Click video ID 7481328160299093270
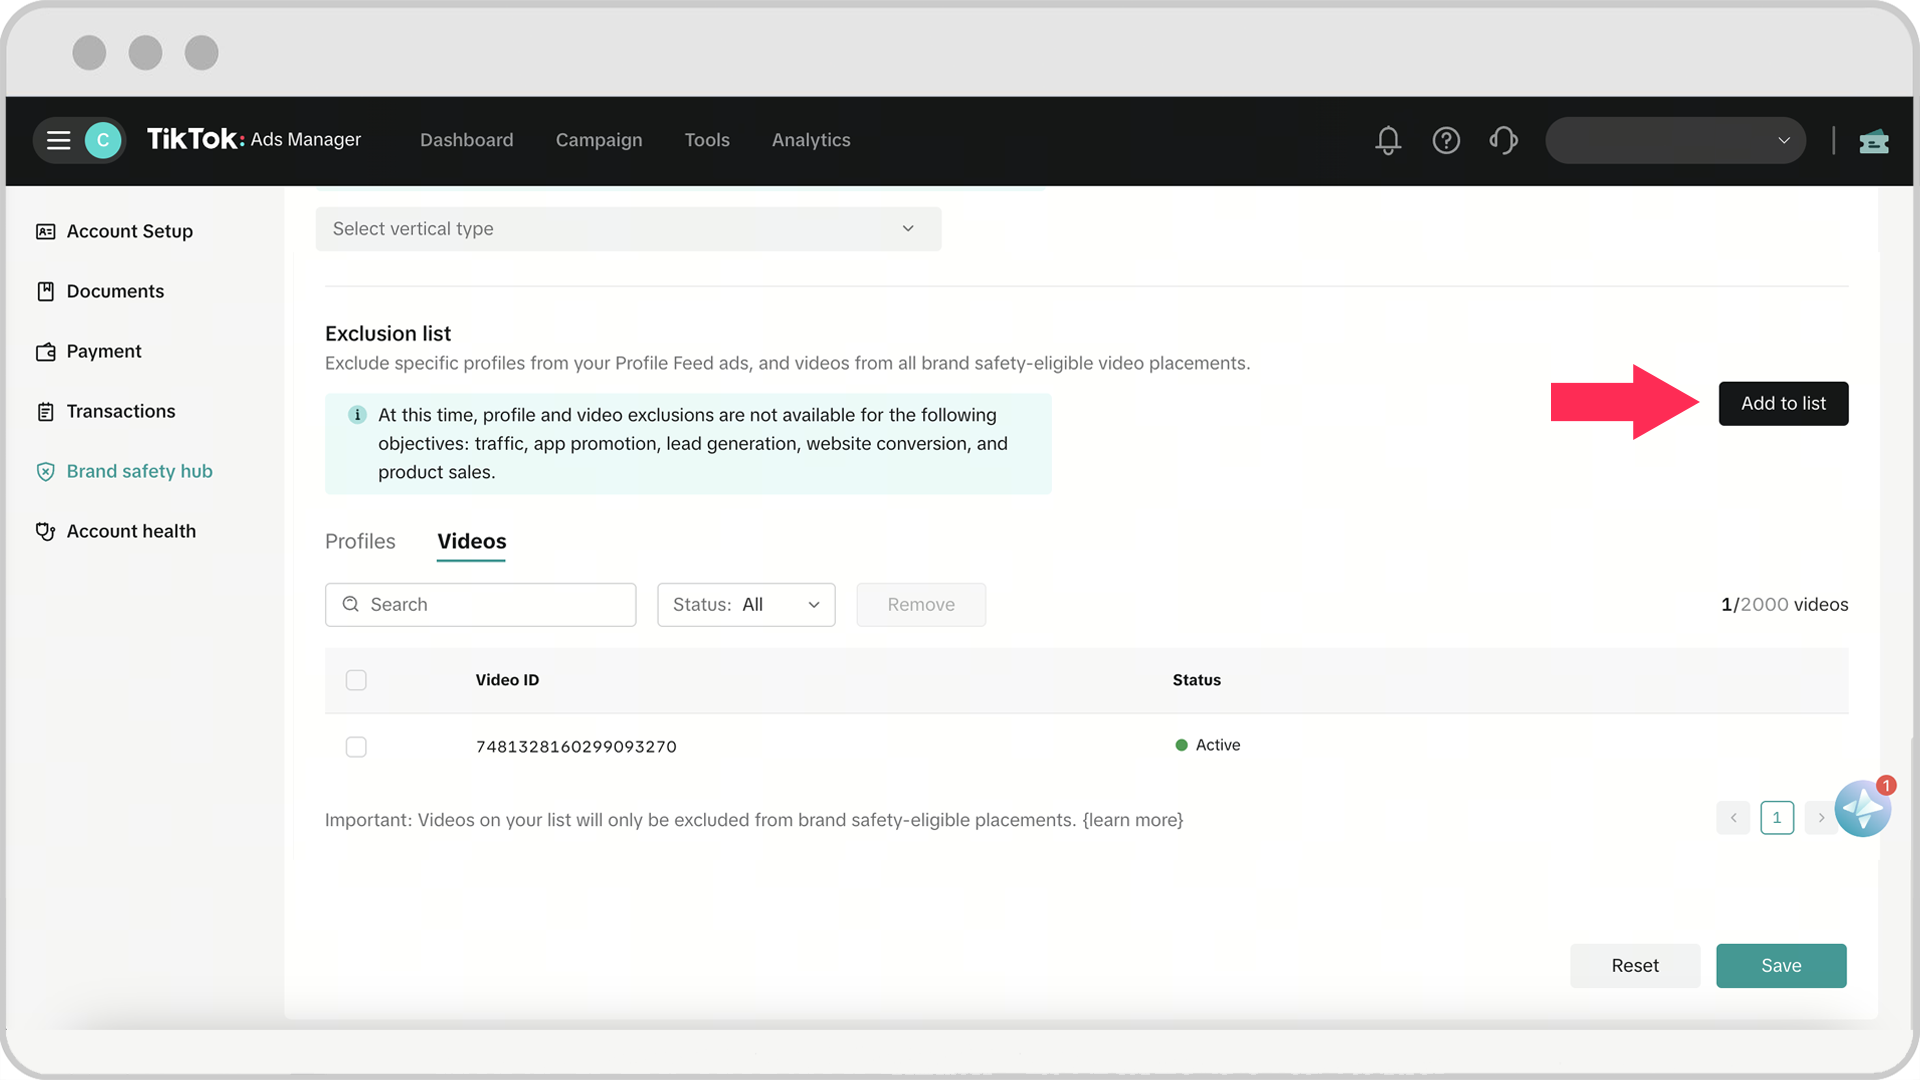 point(576,747)
